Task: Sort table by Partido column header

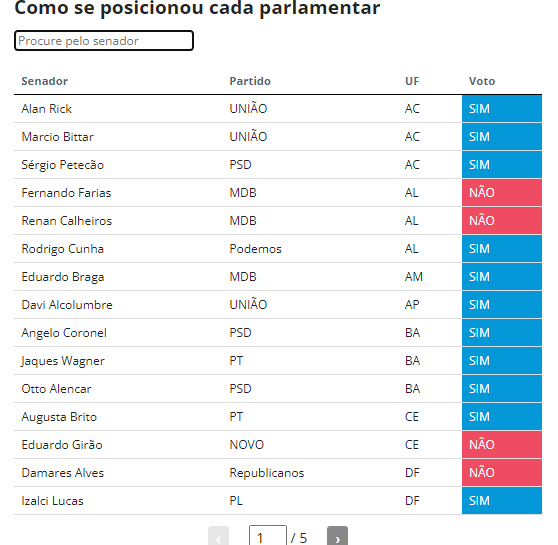Action: click(x=250, y=81)
